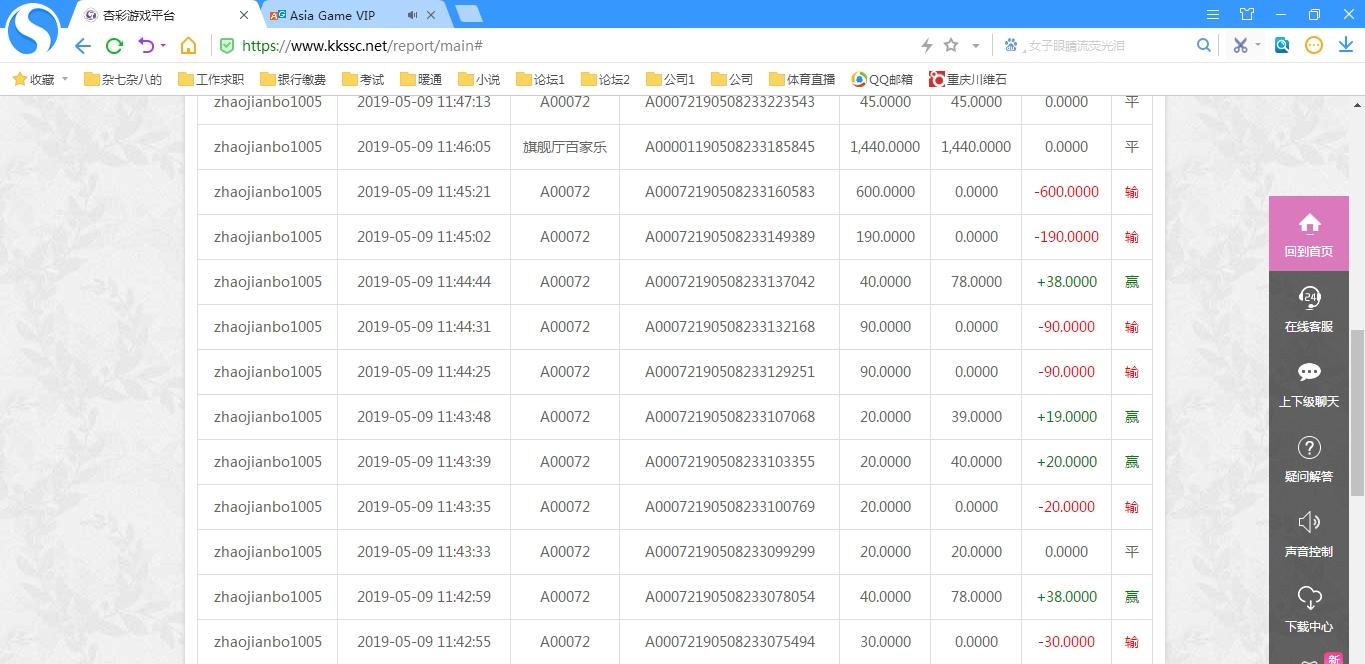Open 上下级聊天 chat panel
This screenshot has height=664, width=1365.
(1309, 383)
